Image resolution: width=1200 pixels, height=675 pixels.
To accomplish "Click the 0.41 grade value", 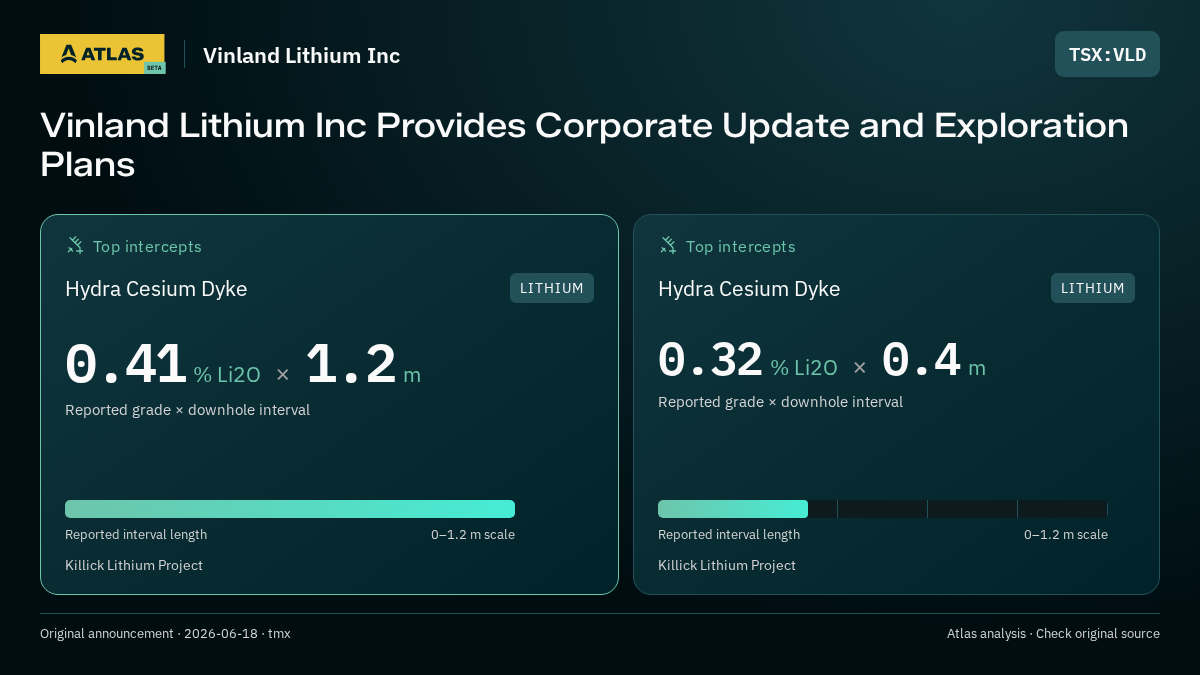I will tap(126, 366).
